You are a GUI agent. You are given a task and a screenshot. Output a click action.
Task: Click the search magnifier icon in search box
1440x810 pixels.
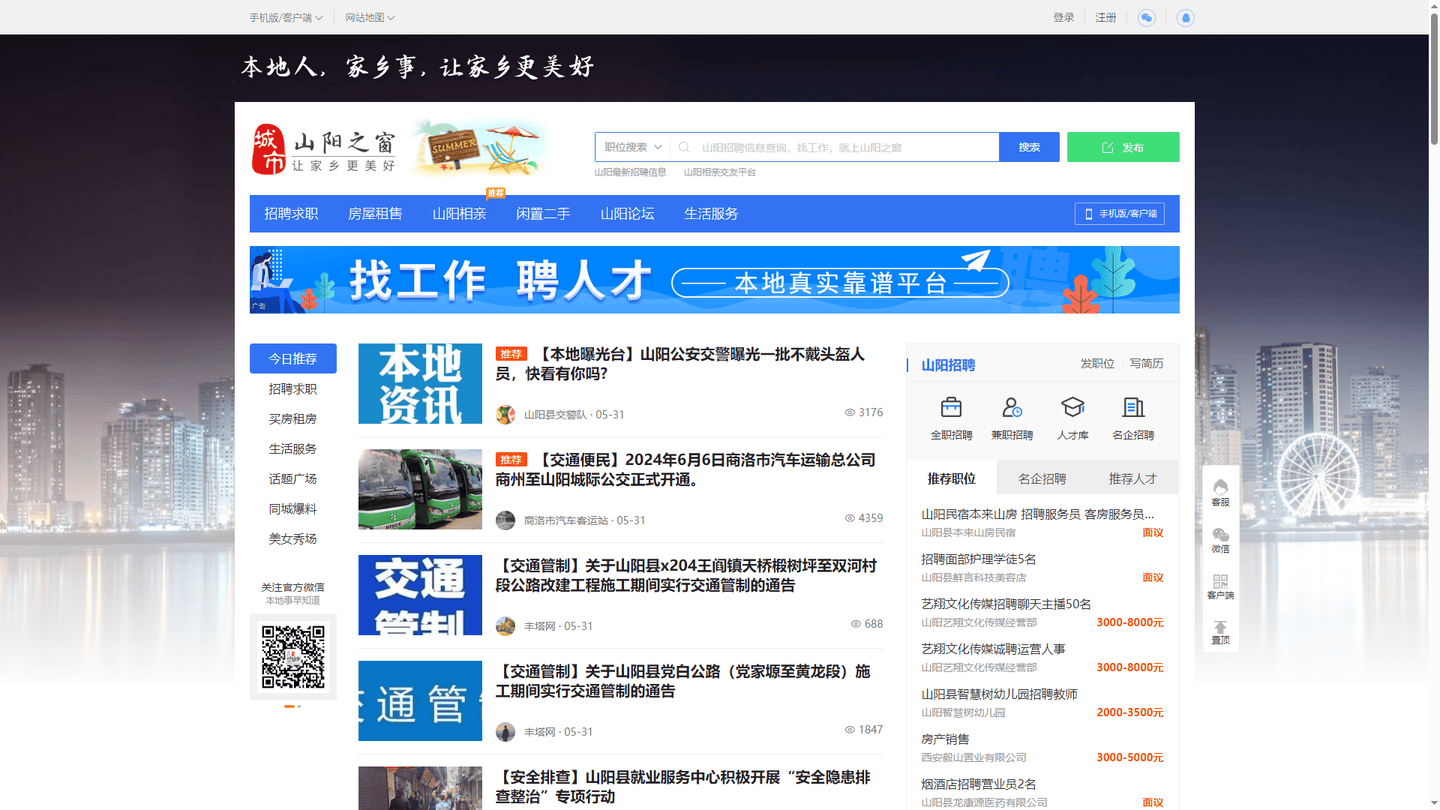pos(684,147)
